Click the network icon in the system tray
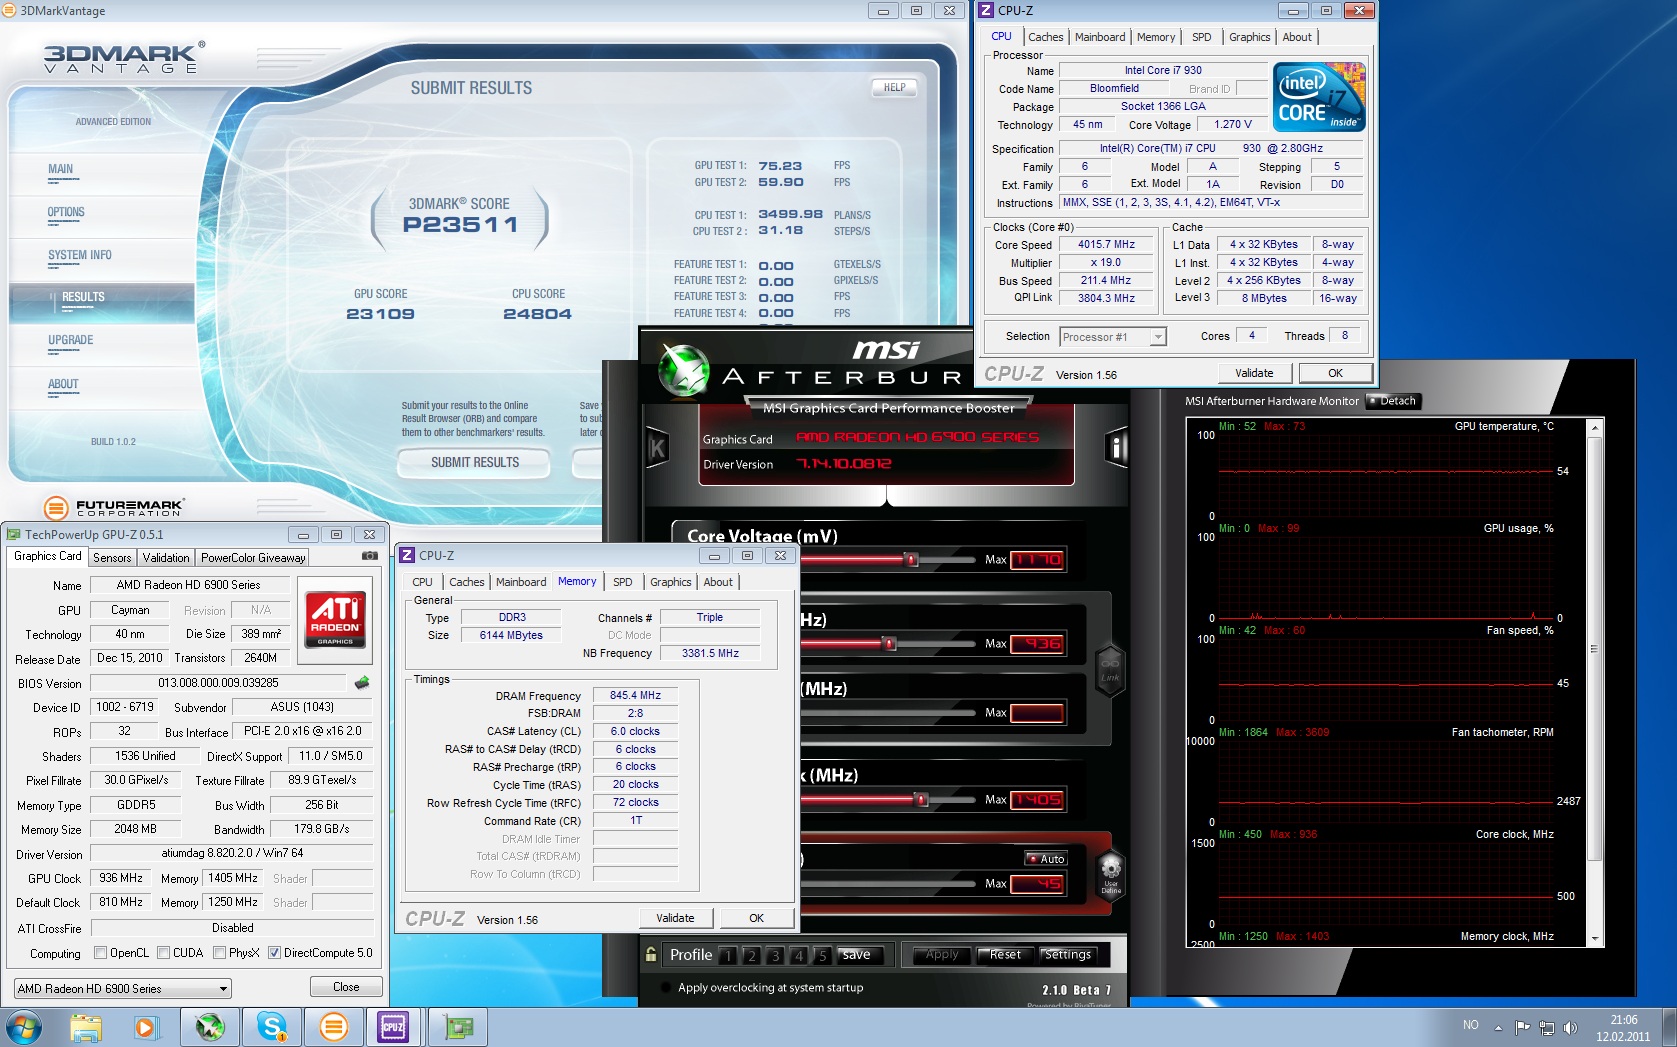This screenshot has width=1677, height=1047. click(1547, 1027)
